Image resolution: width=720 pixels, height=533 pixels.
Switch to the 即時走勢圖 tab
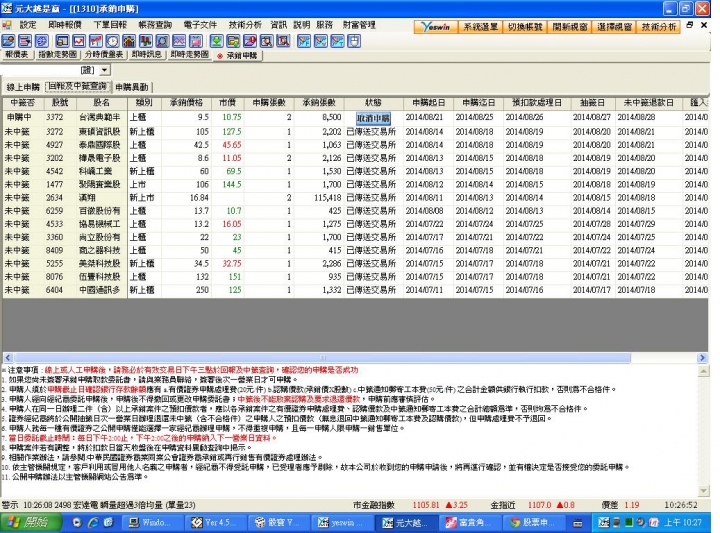(189, 55)
